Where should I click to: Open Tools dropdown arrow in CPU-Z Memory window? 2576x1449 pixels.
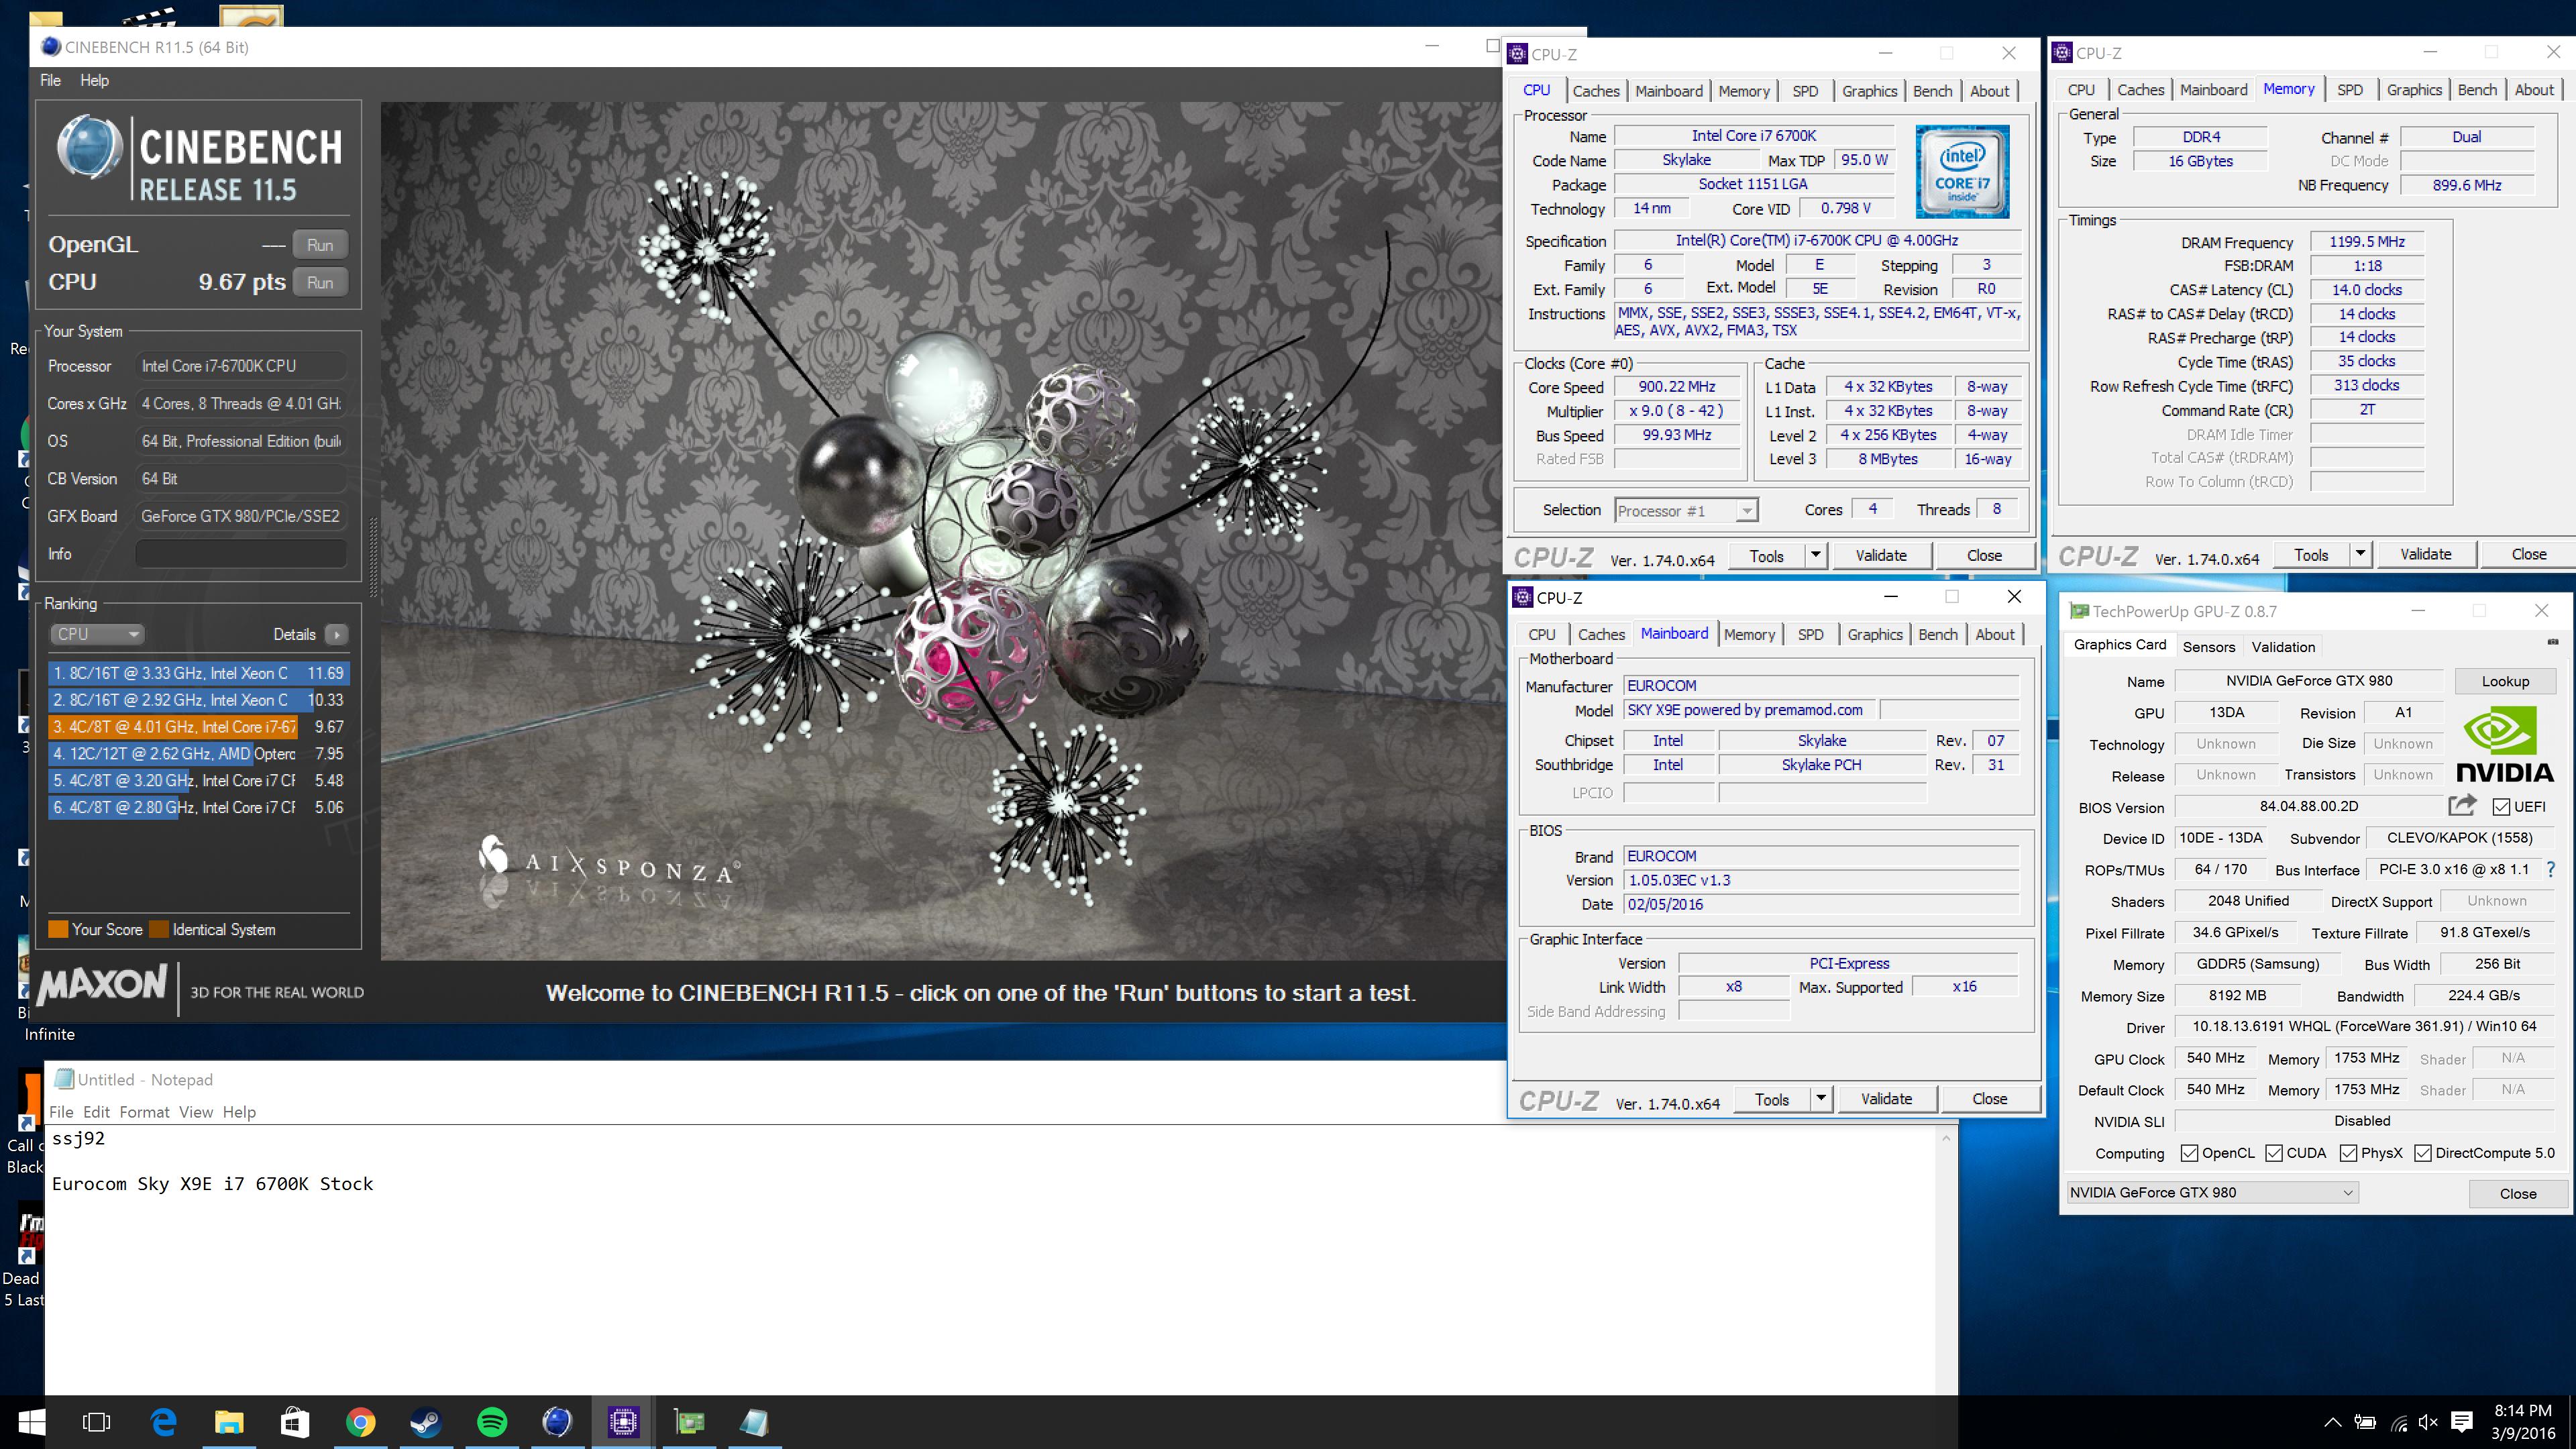(2360, 554)
